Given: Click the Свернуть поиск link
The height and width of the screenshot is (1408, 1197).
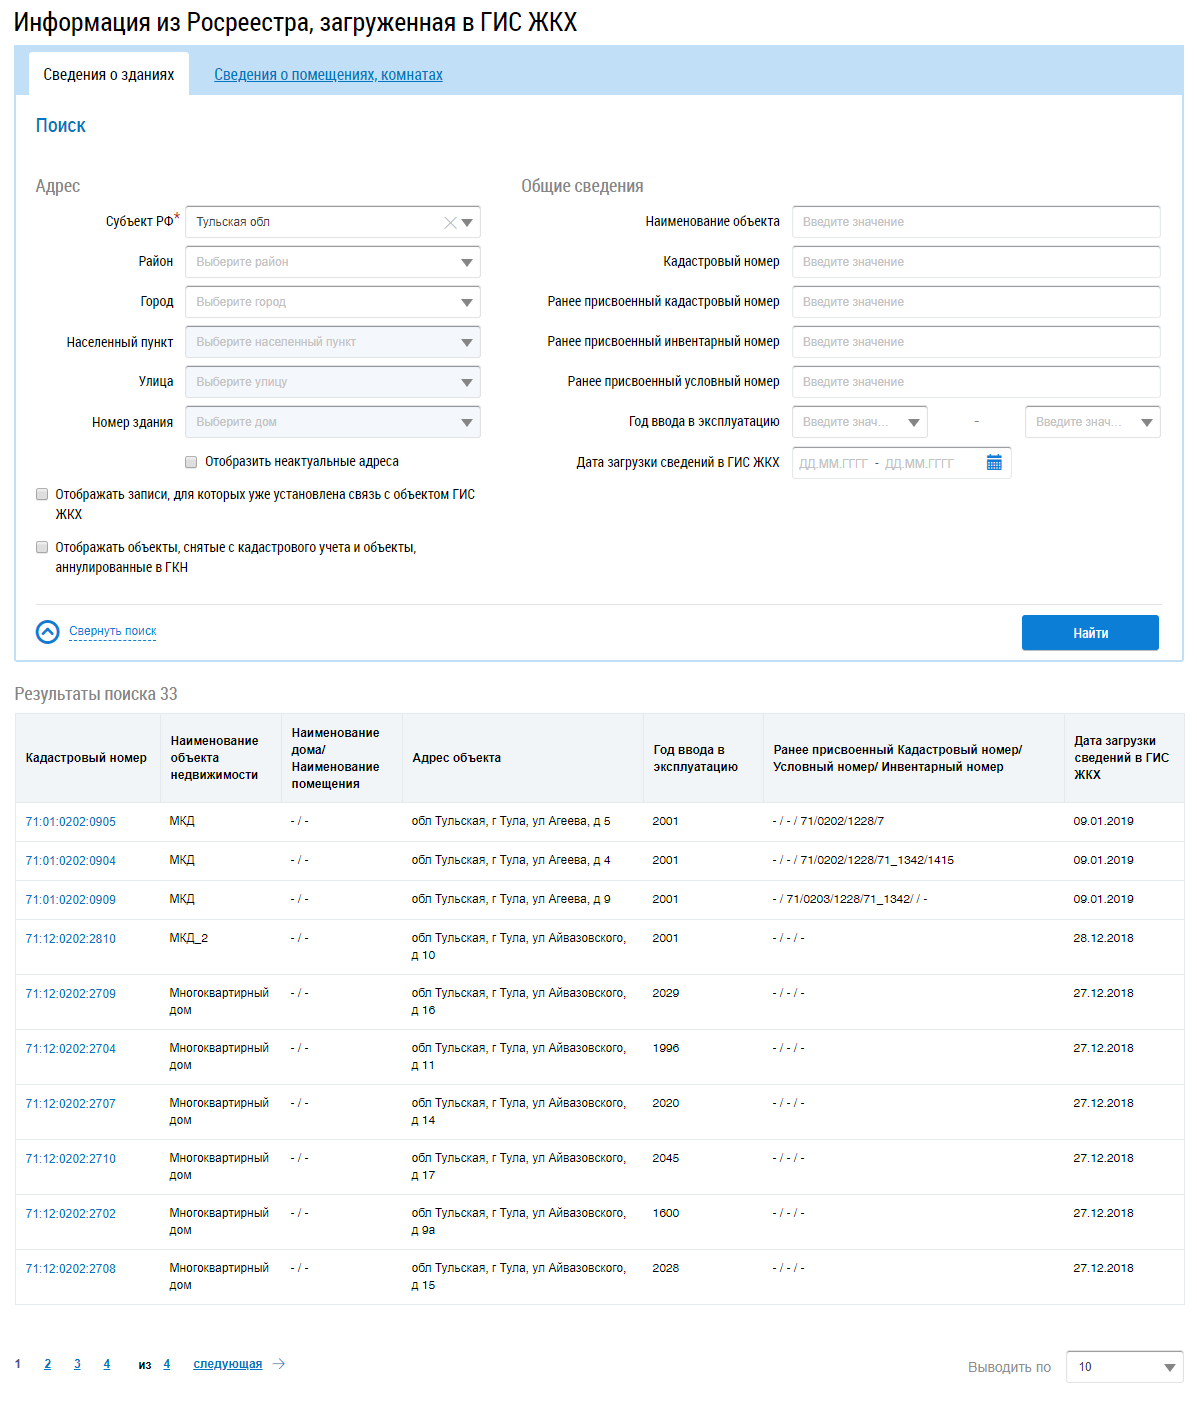Looking at the screenshot, I should coord(112,631).
